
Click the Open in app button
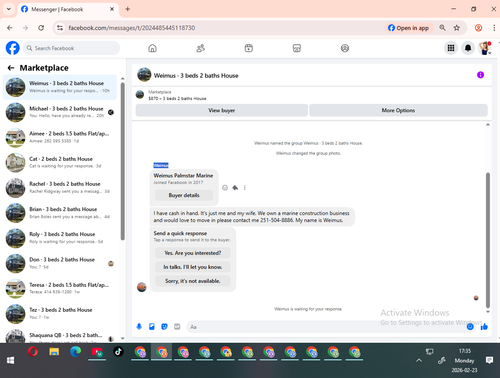click(409, 28)
